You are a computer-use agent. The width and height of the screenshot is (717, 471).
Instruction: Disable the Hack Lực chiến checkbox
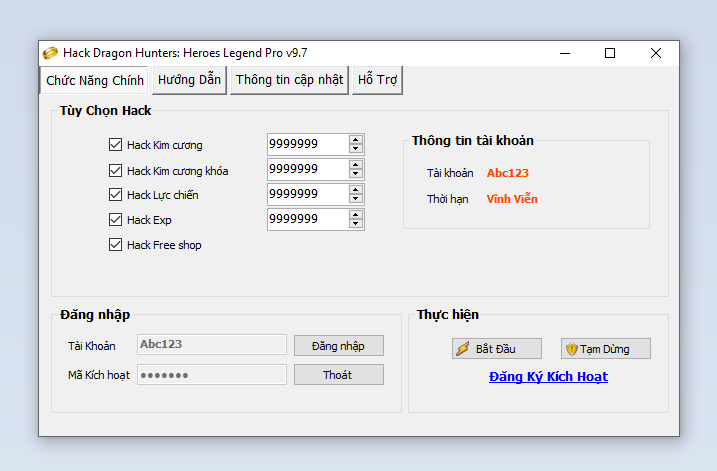pyautogui.click(x=115, y=195)
